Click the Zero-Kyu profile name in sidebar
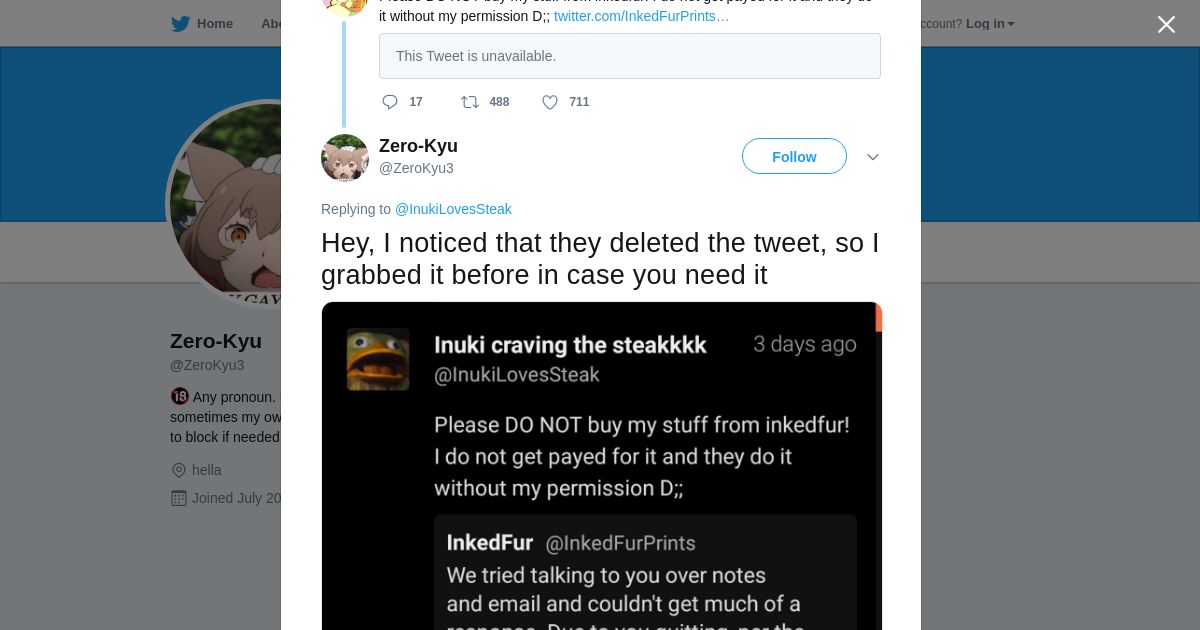This screenshot has width=1200, height=630. 216,341
